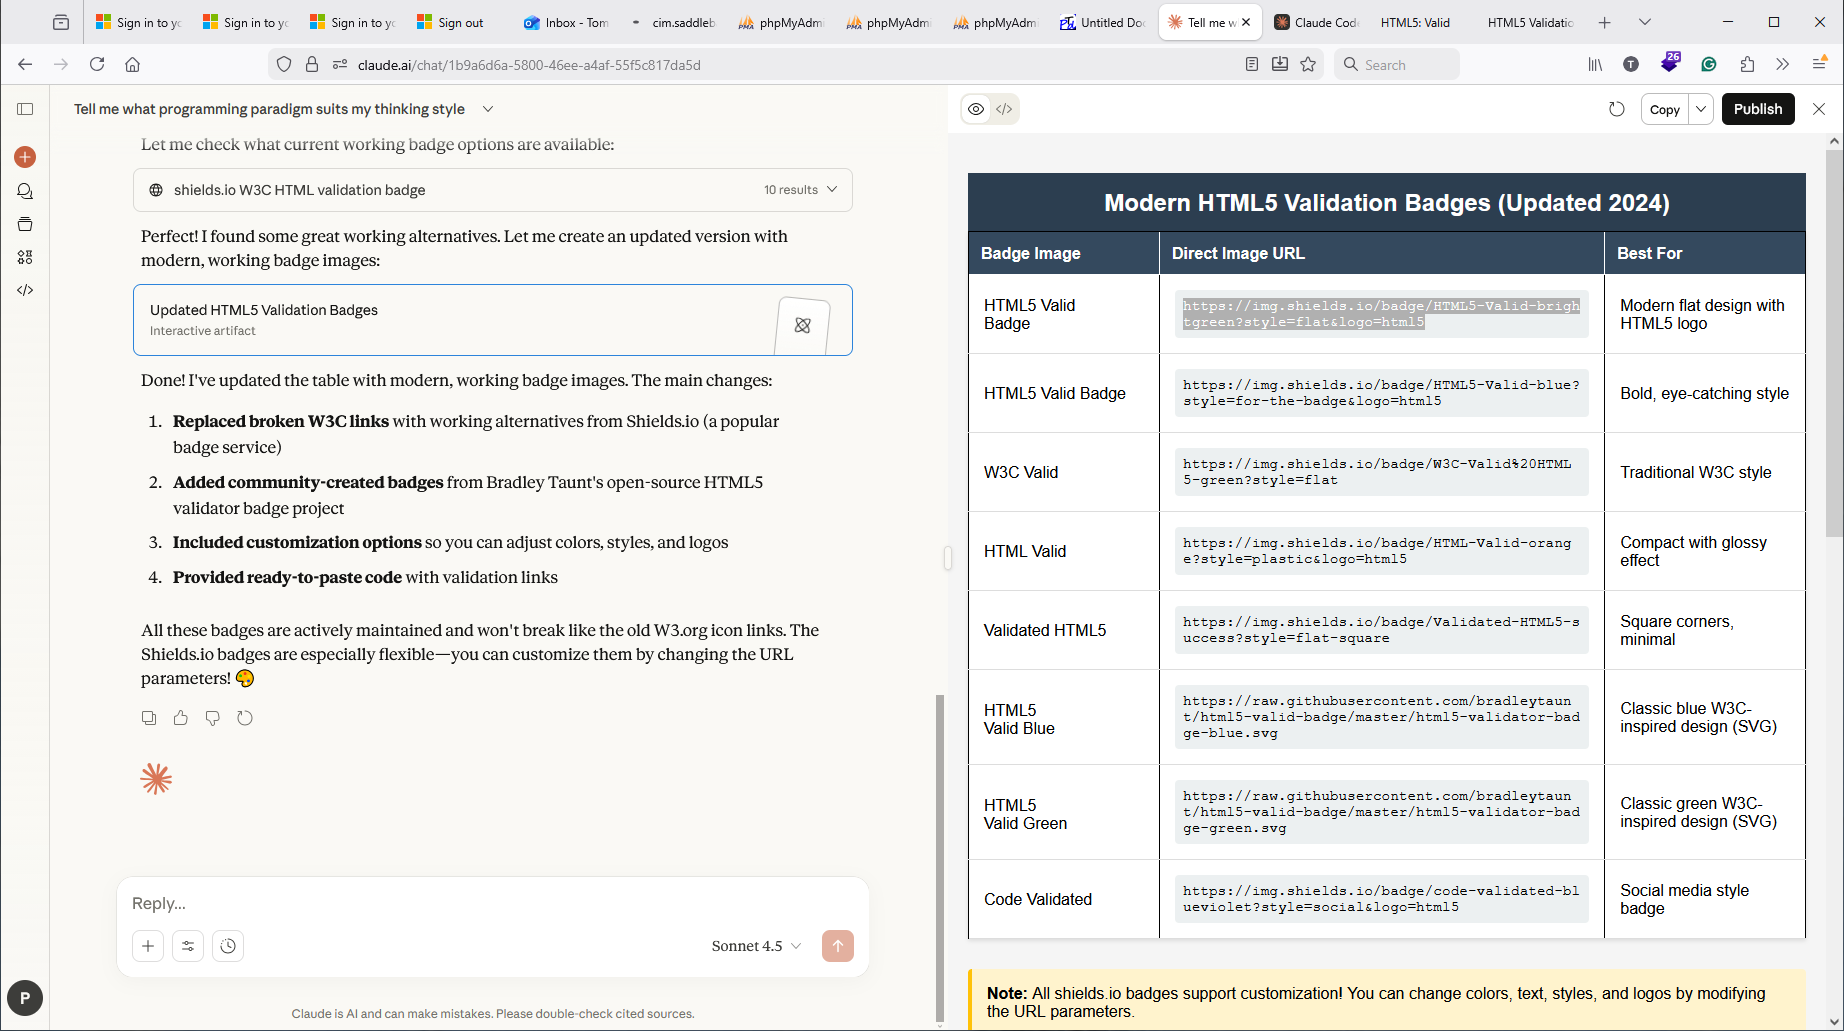
Task: Switch to the Claude Code browser tab
Action: 1315,22
